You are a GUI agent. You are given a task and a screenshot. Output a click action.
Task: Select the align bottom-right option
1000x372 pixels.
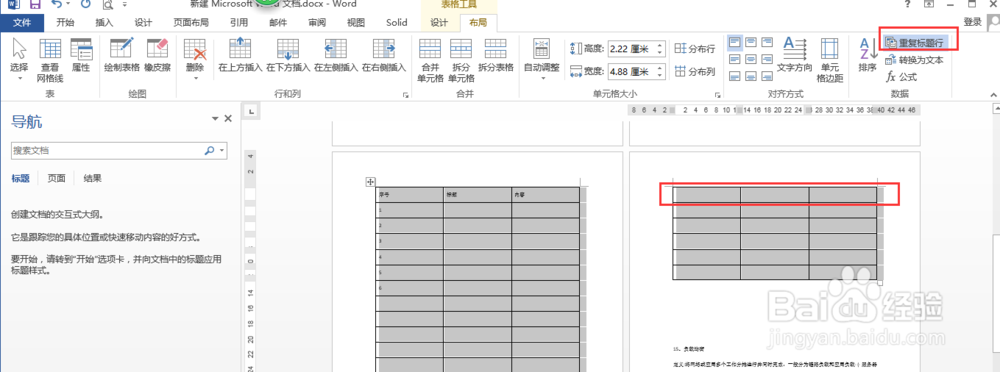(767, 76)
